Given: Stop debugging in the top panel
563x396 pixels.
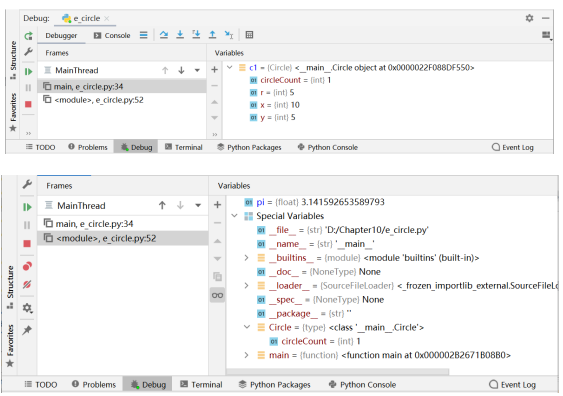Looking at the screenshot, I should pyautogui.click(x=28, y=104).
